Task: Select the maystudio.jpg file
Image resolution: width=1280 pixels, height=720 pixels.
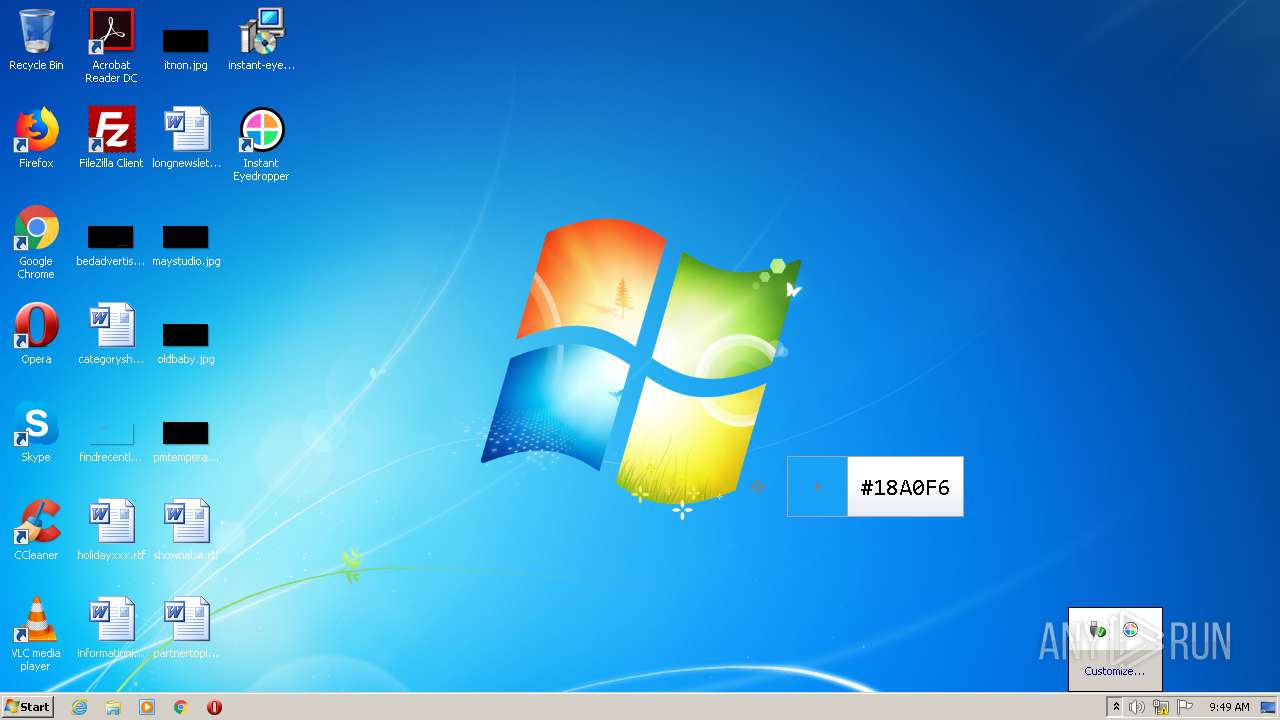Action: point(186,245)
